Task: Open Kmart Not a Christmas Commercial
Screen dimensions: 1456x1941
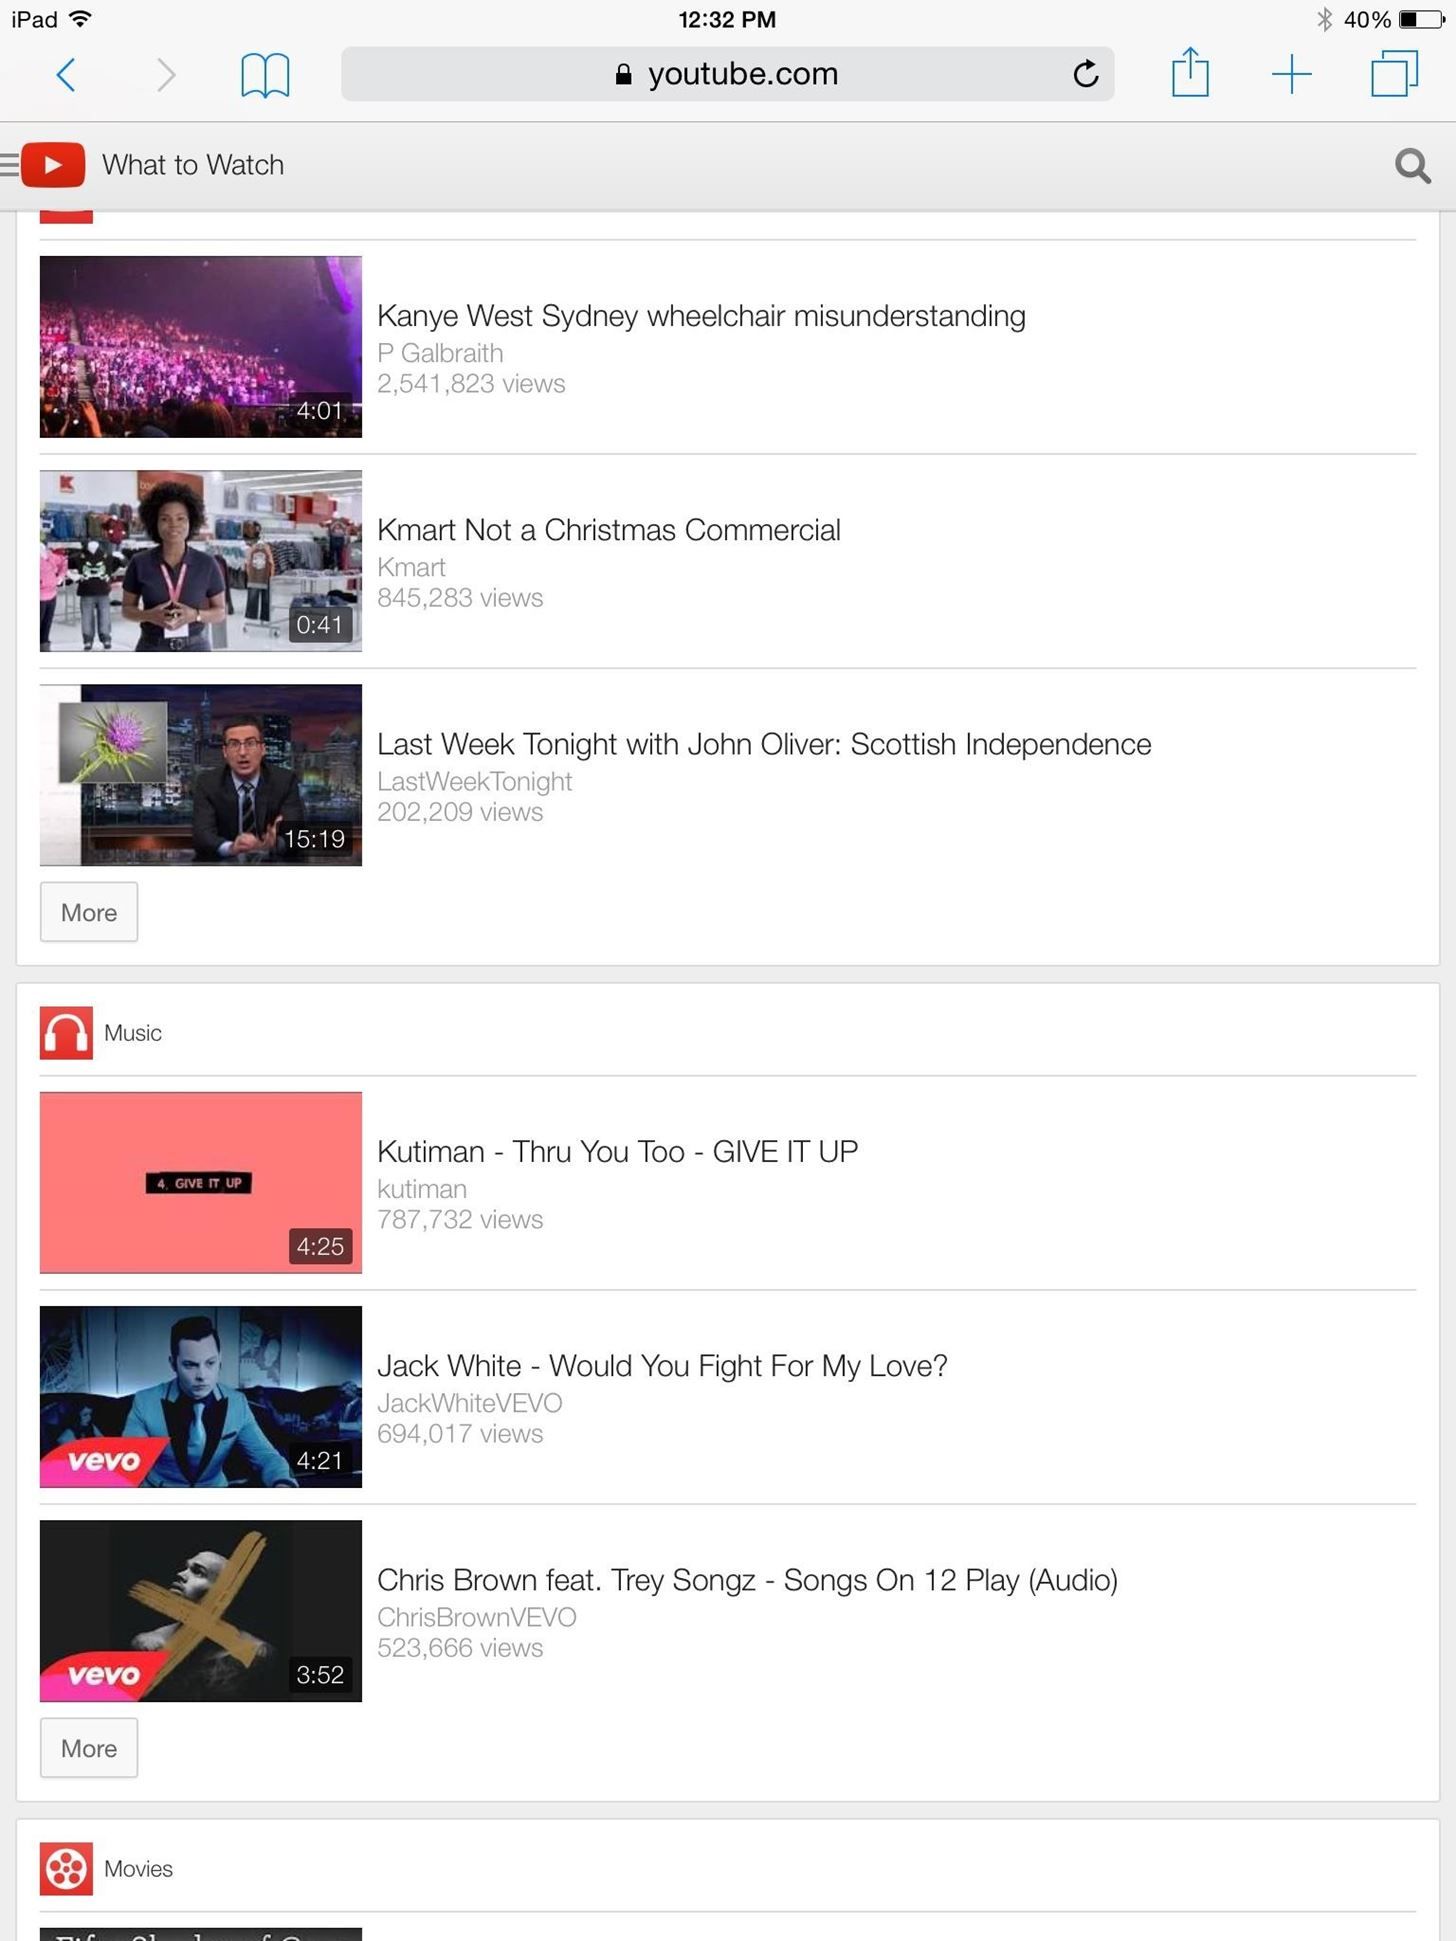Action: click(x=609, y=530)
